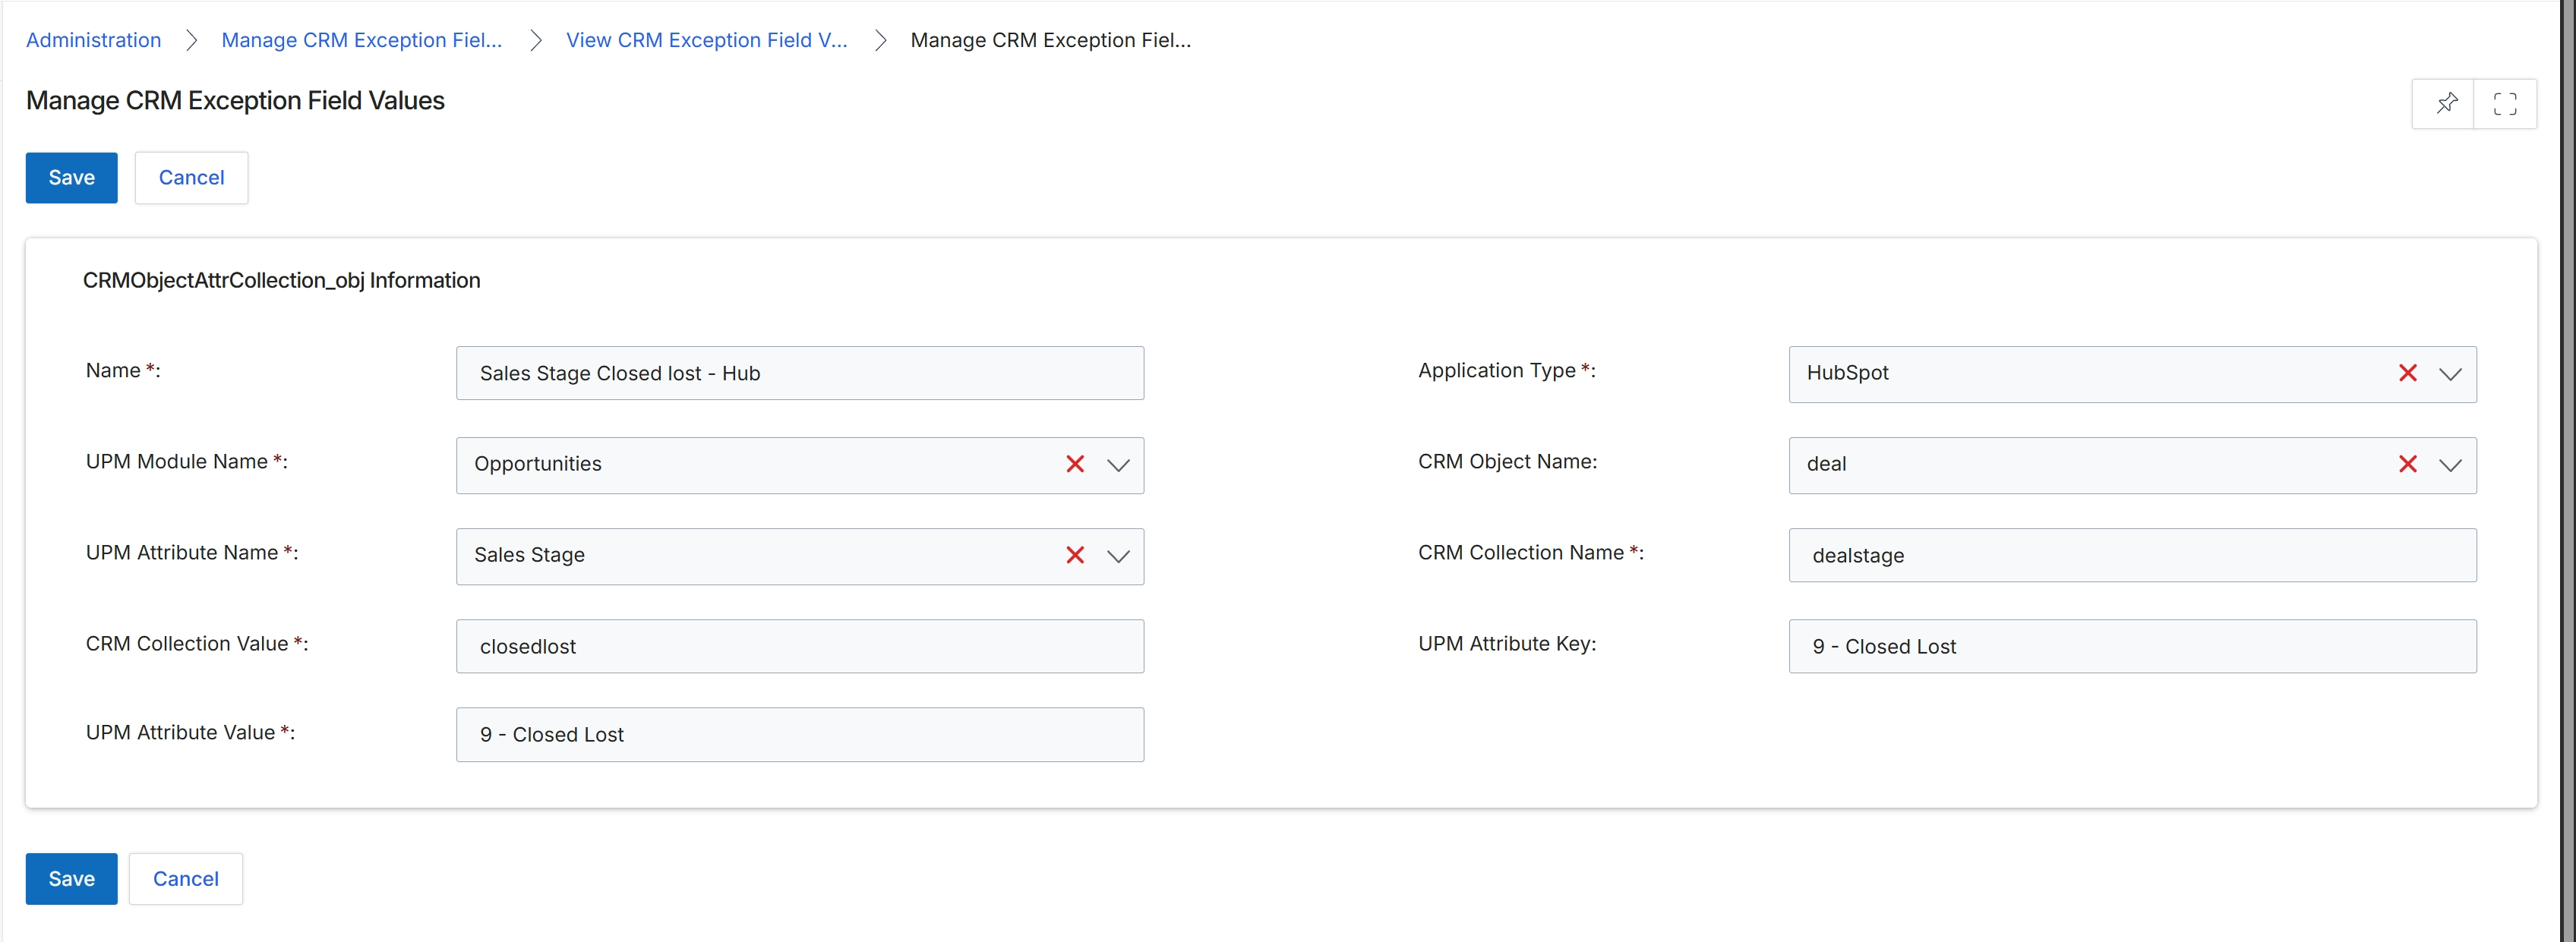Screen dimensions: 2576x942
Task: Click the current Manage CRM Exception Fiel... breadcrumb text
Action: coord(1050,40)
